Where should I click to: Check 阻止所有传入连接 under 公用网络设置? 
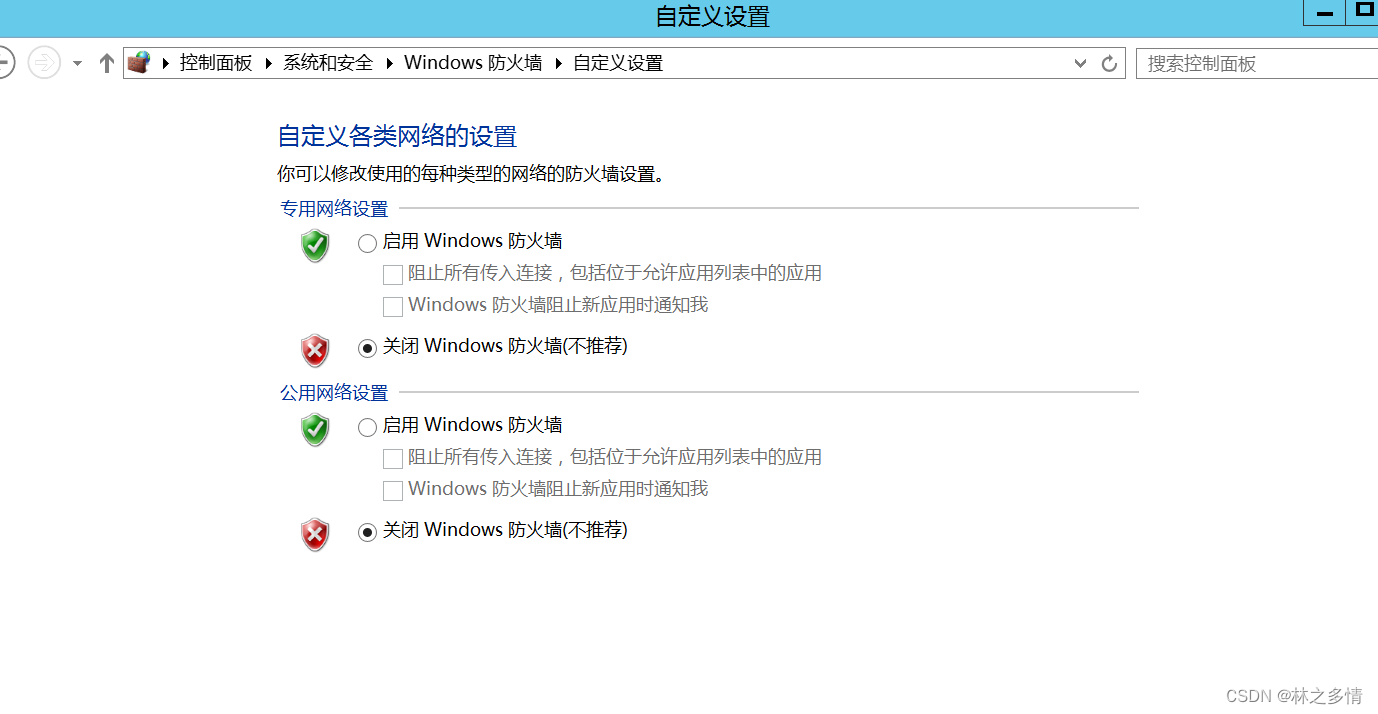393,459
